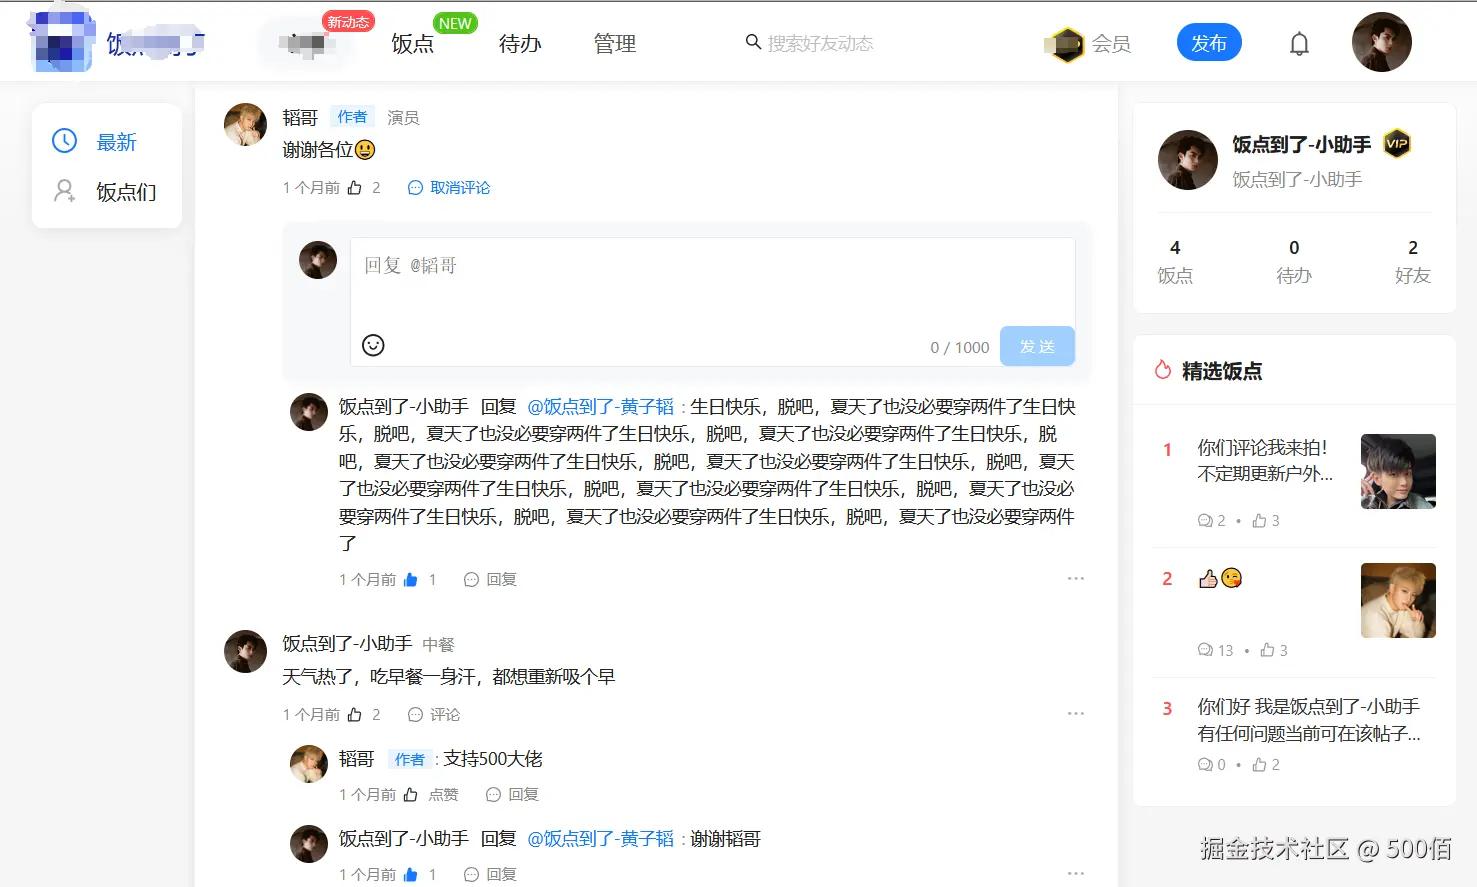Click the VIP badge next to 饭点到了-小助手
The width and height of the screenshot is (1477, 887).
1397,144
